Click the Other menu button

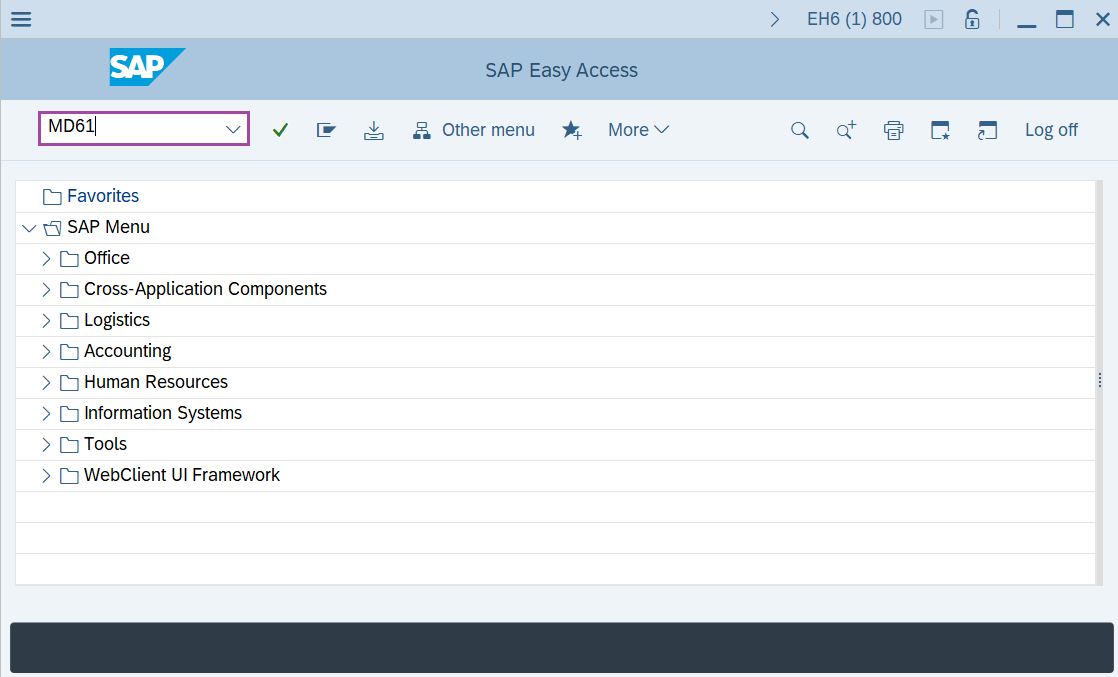coord(474,130)
